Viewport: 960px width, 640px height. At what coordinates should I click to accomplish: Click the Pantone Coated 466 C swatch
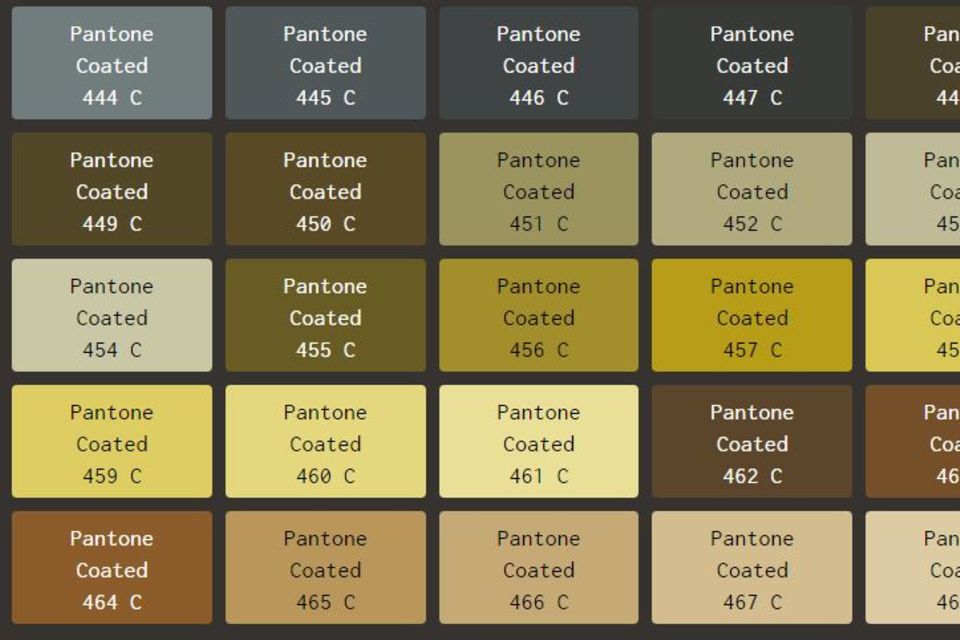pos(539,568)
